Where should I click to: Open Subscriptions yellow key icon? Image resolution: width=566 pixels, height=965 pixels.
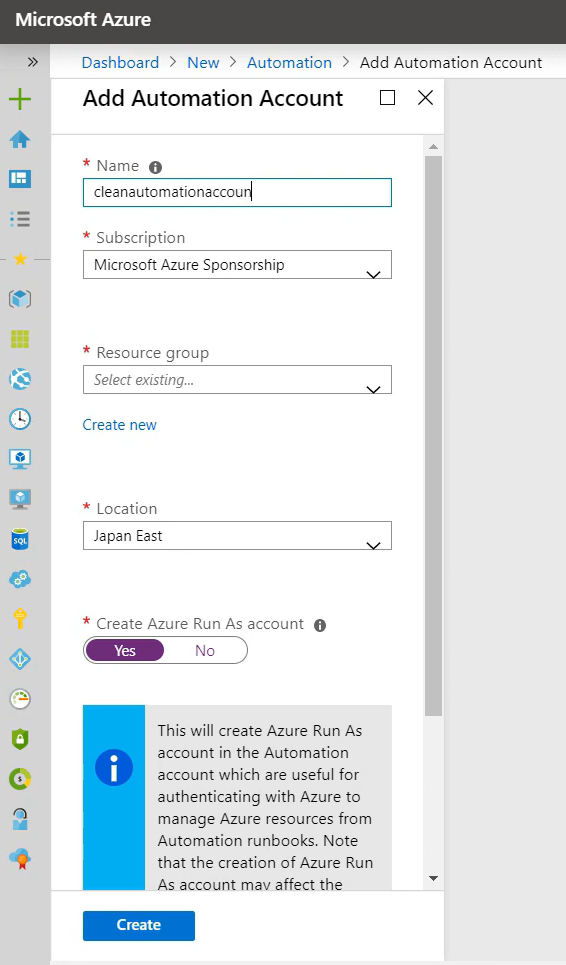coord(20,619)
